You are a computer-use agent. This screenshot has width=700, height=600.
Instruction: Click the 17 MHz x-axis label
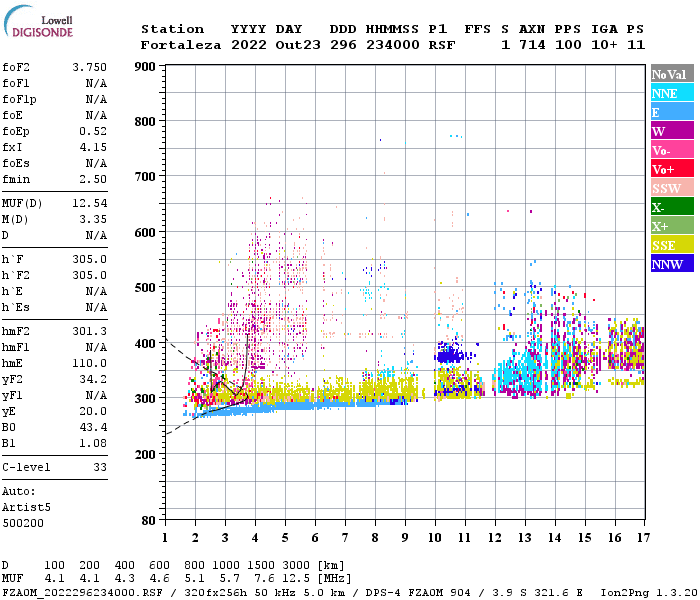643,538
